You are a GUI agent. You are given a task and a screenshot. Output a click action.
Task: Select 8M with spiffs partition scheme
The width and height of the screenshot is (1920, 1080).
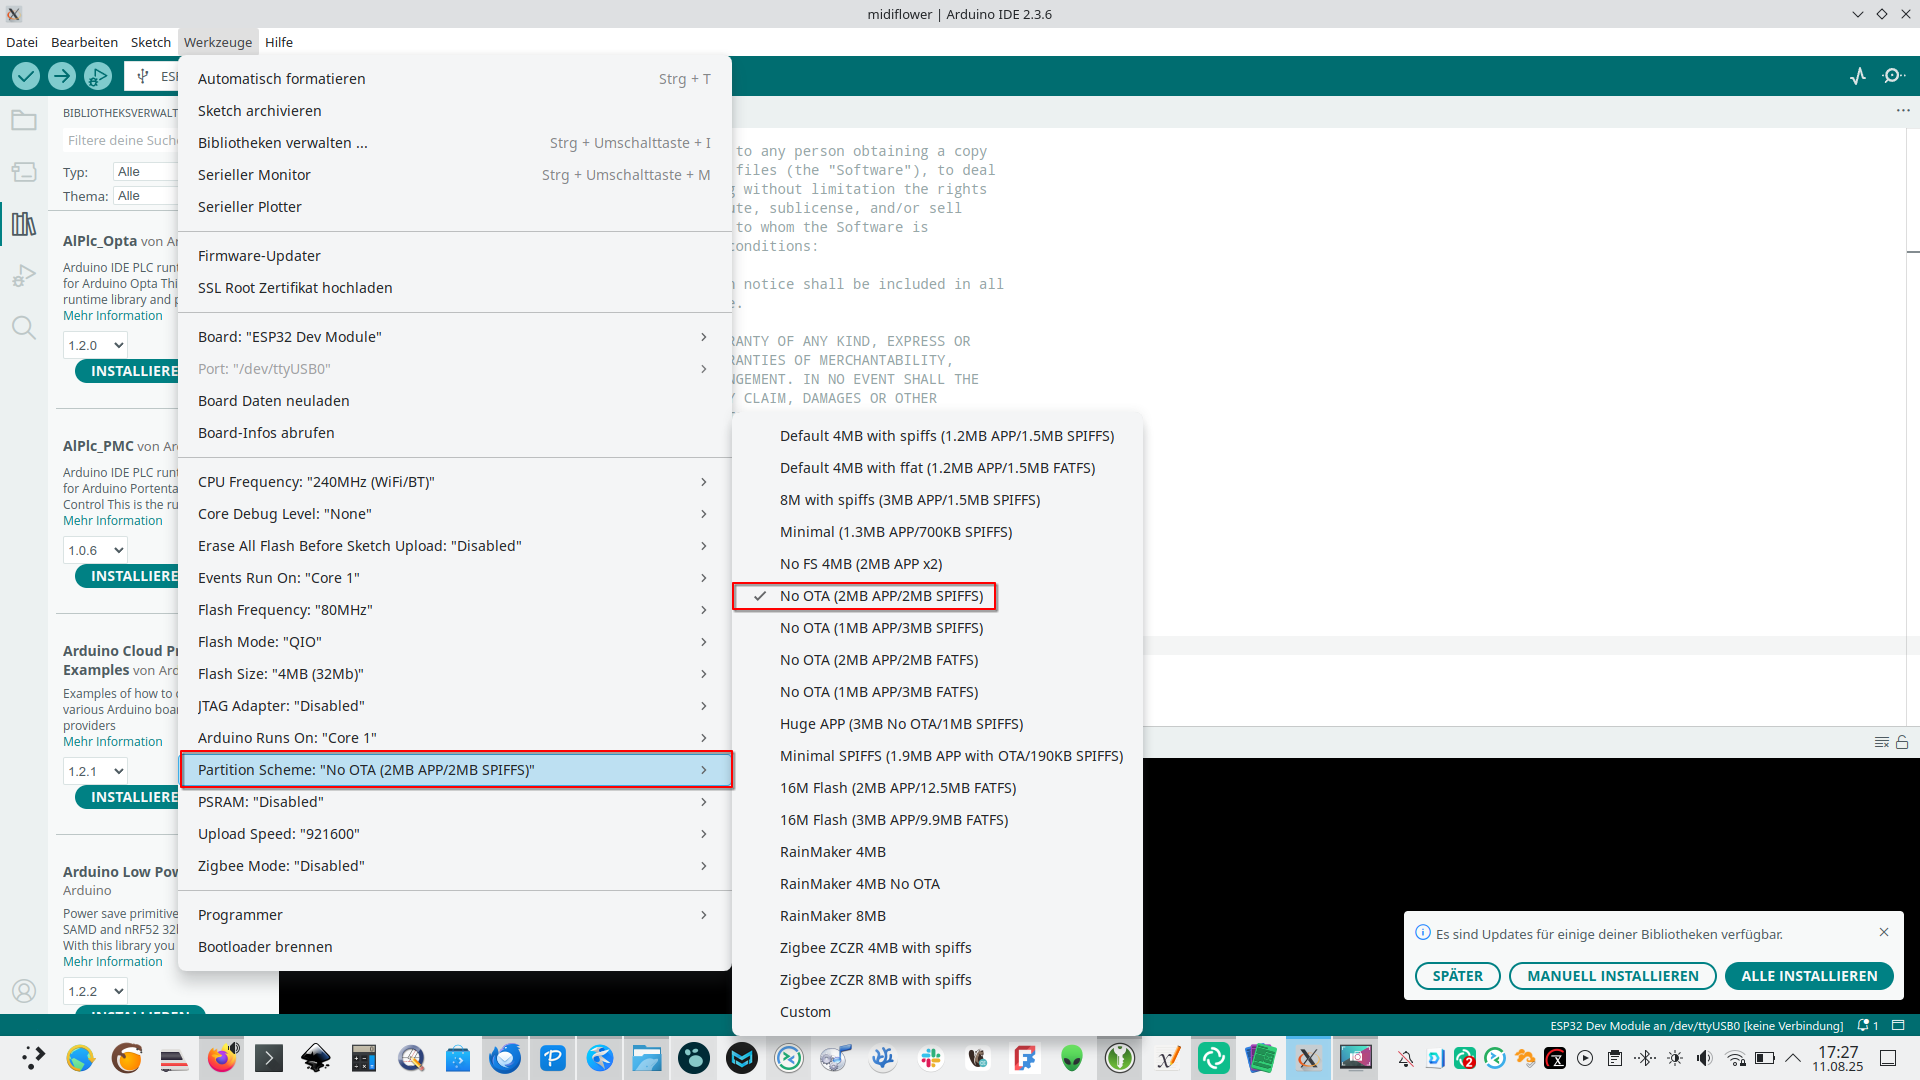[937, 500]
